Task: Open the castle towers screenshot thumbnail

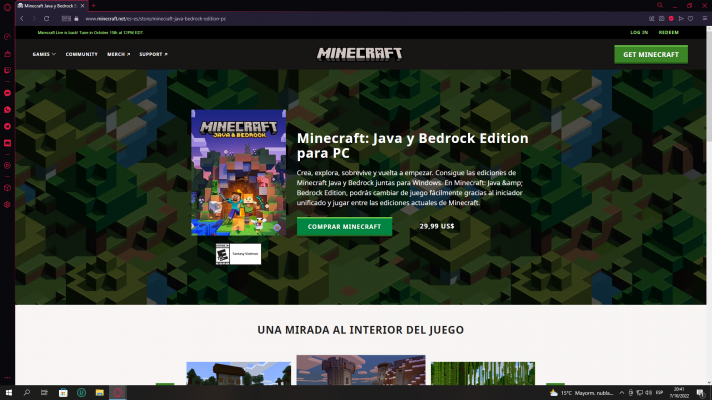Action: point(361,370)
